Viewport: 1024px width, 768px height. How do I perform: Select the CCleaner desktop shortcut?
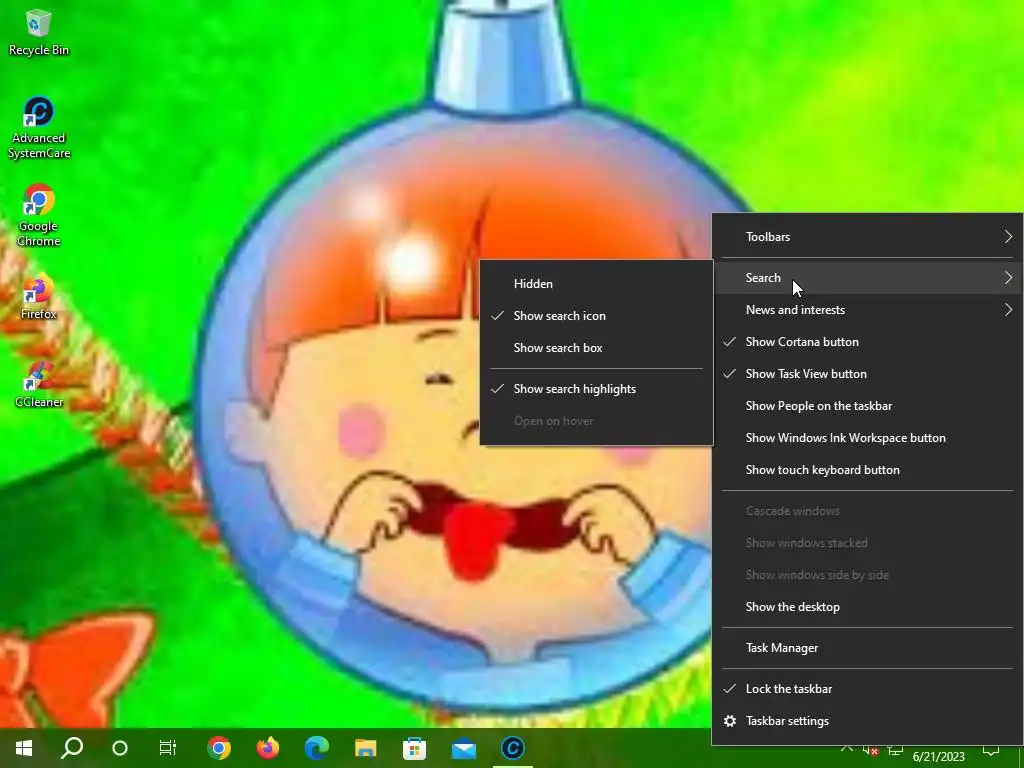pyautogui.click(x=39, y=384)
